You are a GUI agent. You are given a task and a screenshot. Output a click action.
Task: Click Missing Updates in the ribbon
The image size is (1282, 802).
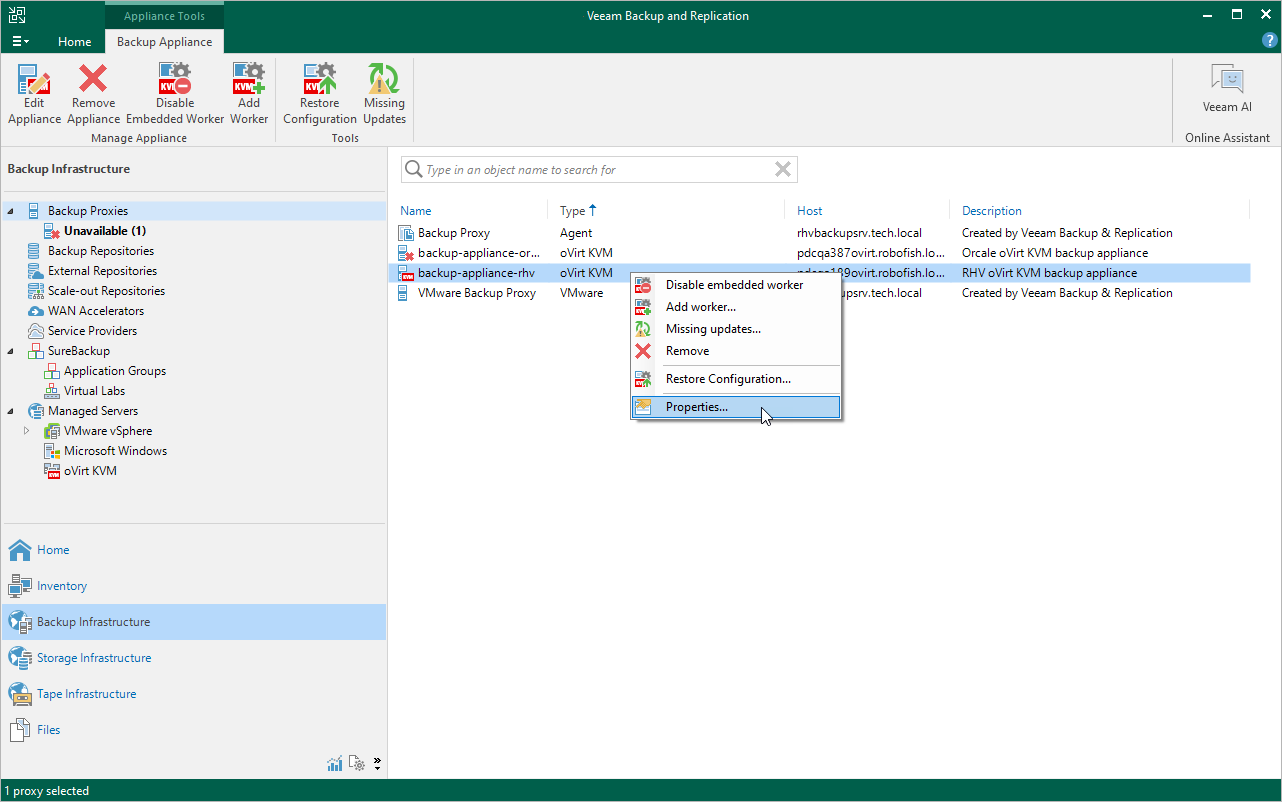pos(384,95)
